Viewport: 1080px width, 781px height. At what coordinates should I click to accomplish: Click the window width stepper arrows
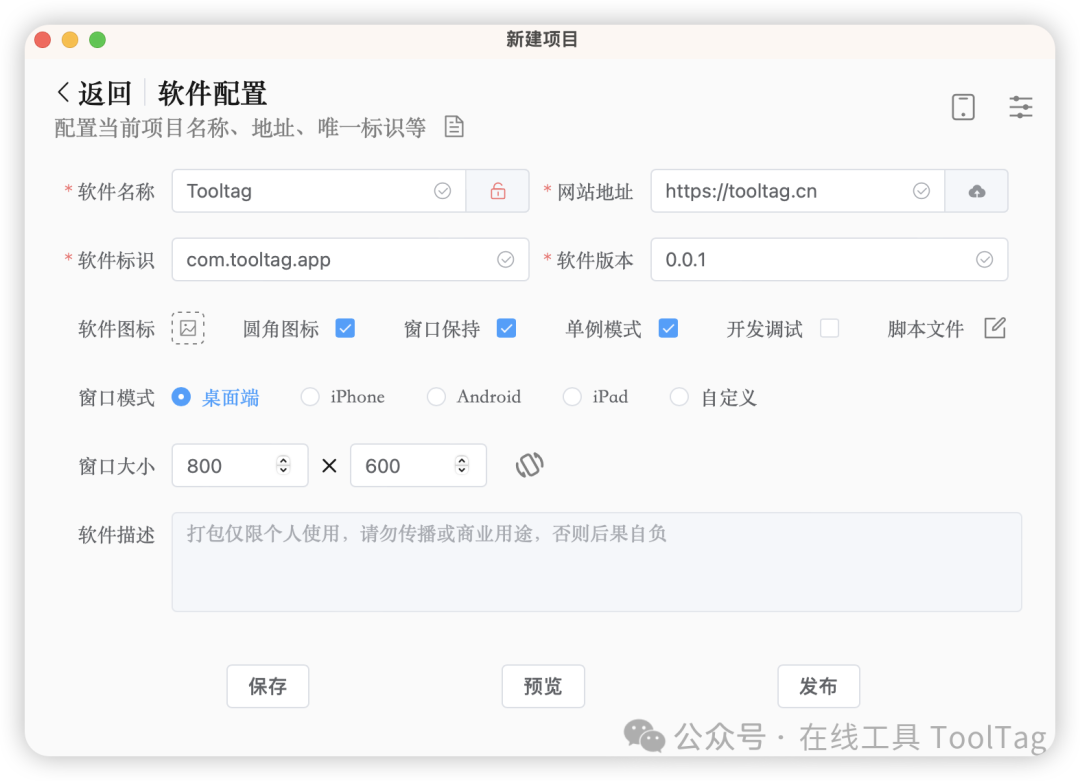pyautogui.click(x=283, y=465)
